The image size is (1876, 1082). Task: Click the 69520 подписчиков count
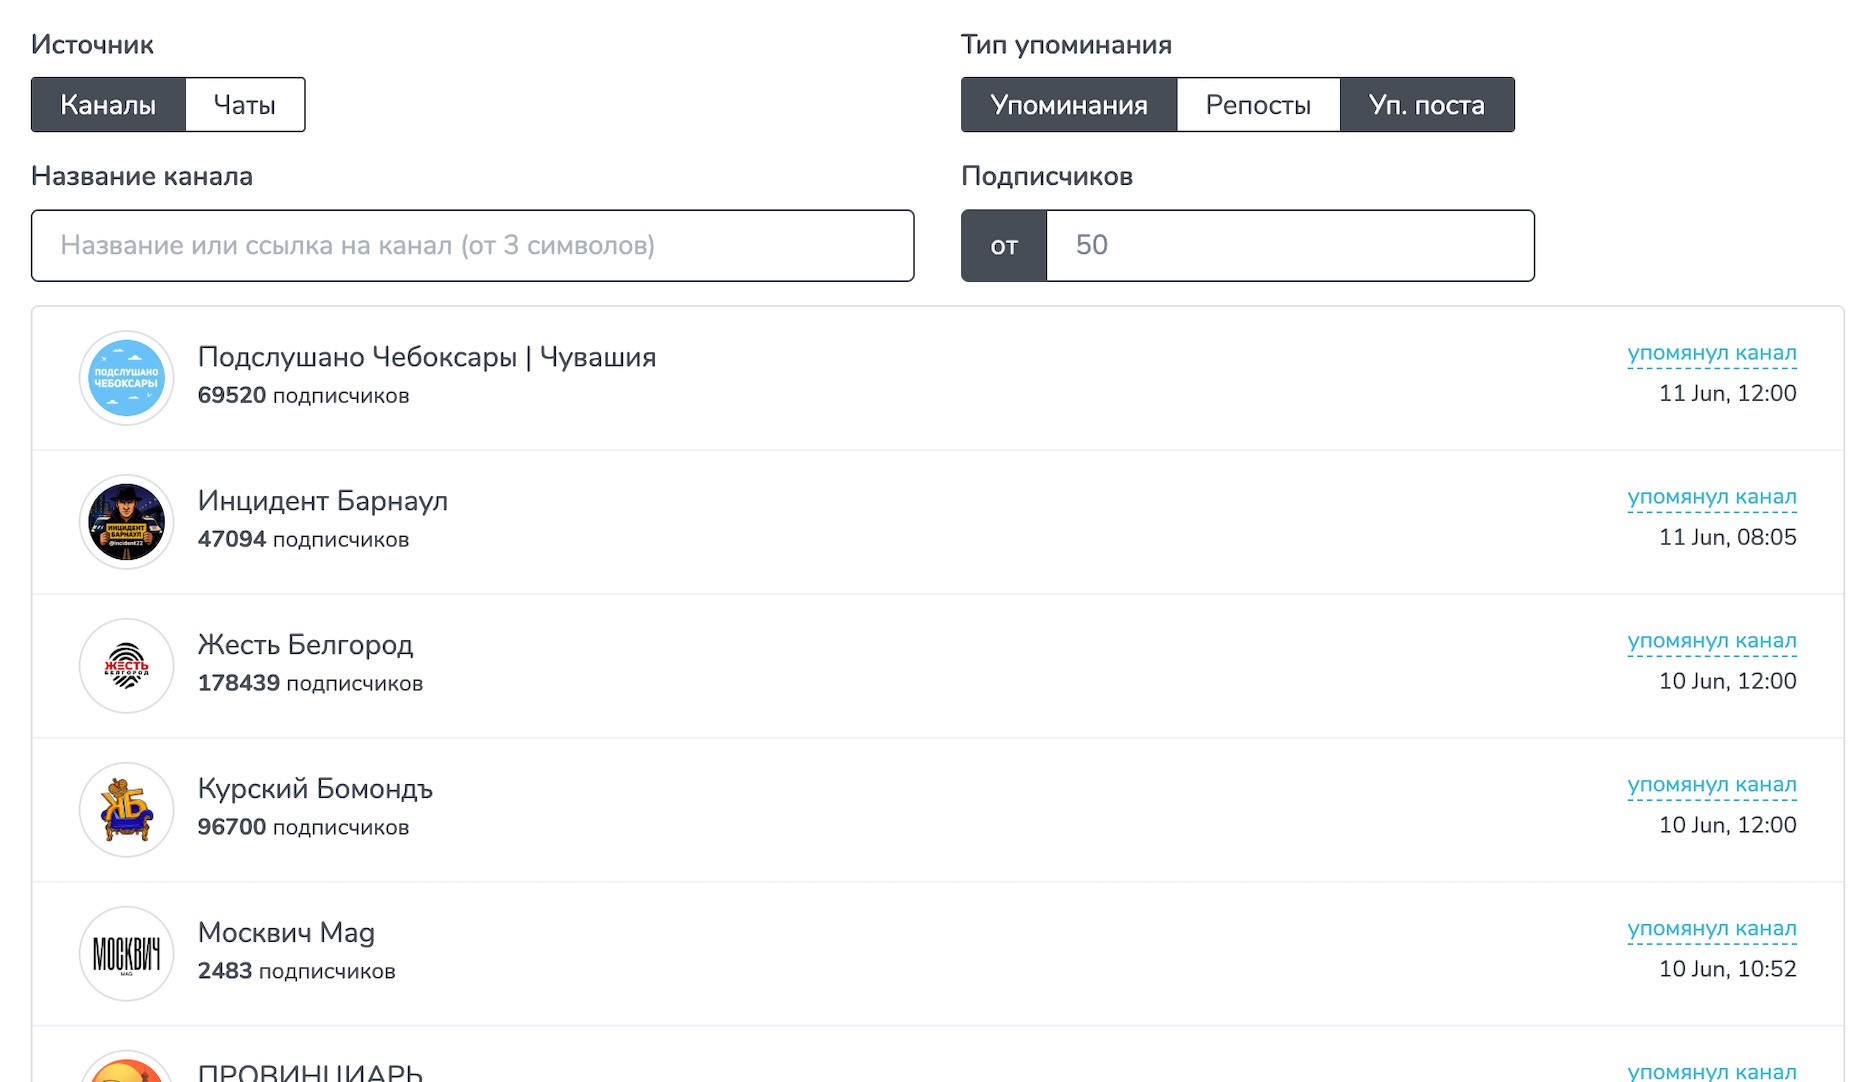(x=304, y=396)
